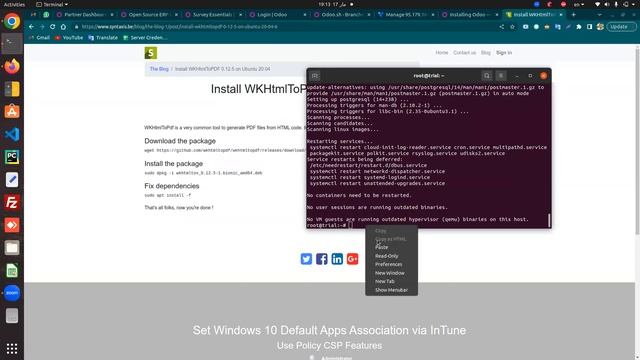Image resolution: width=640 pixels, height=360 pixels.
Task: Select New Window in the context menu
Action: [x=390, y=273]
